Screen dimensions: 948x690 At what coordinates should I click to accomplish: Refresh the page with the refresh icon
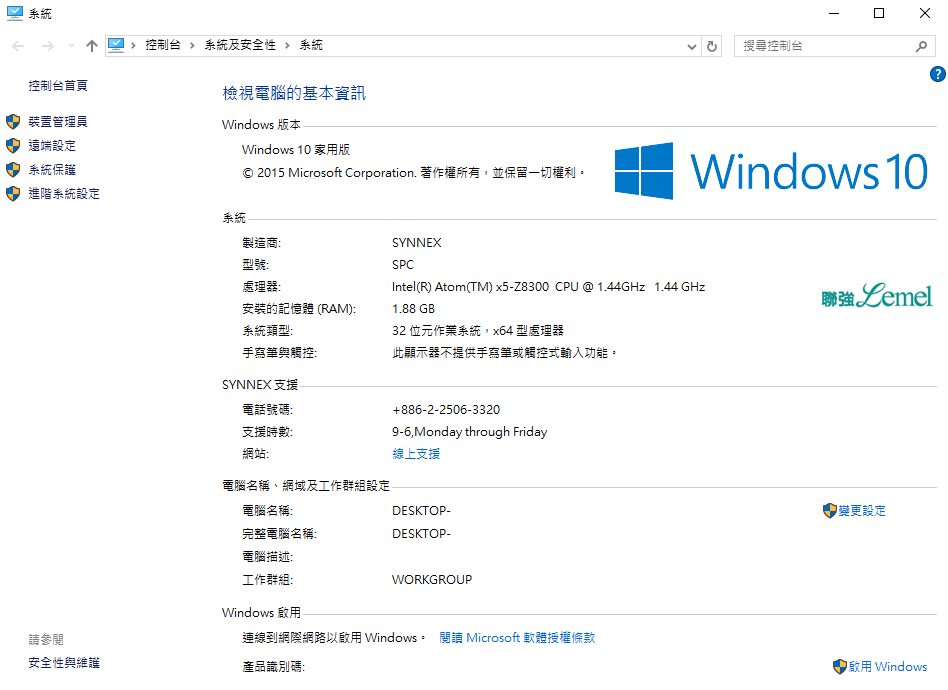pos(712,46)
